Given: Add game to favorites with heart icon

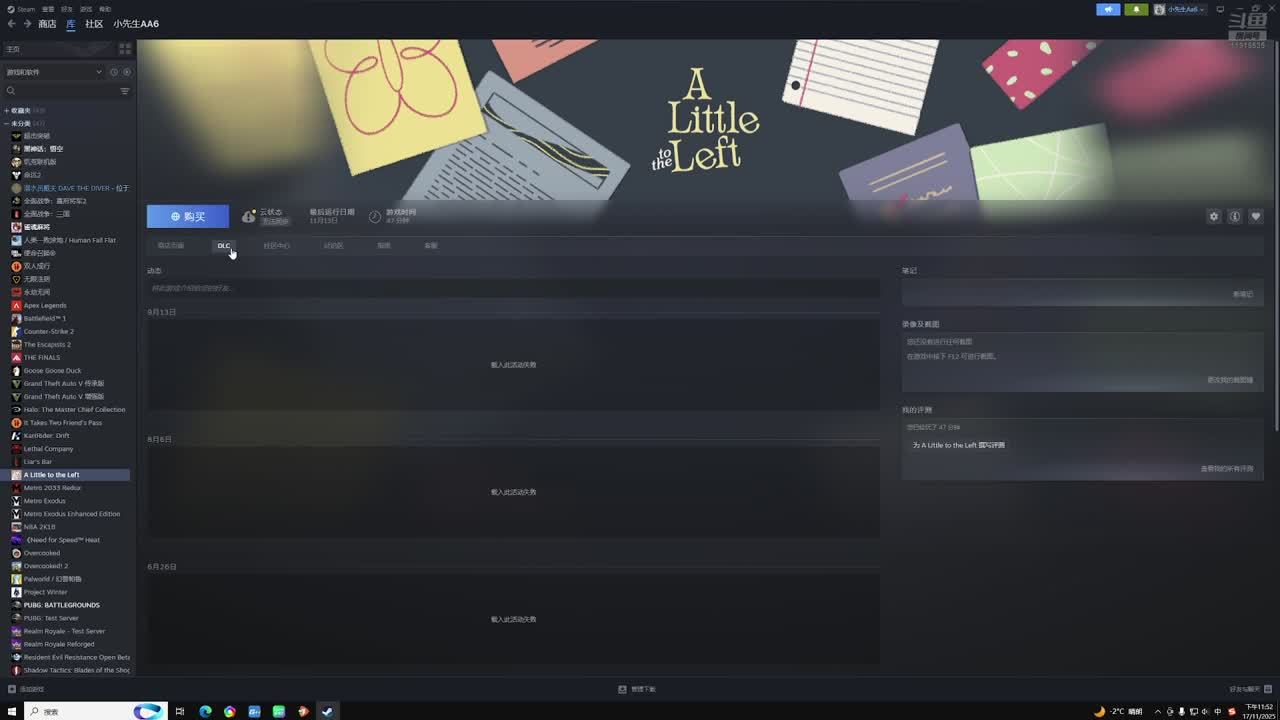Looking at the screenshot, I should 1256,216.
